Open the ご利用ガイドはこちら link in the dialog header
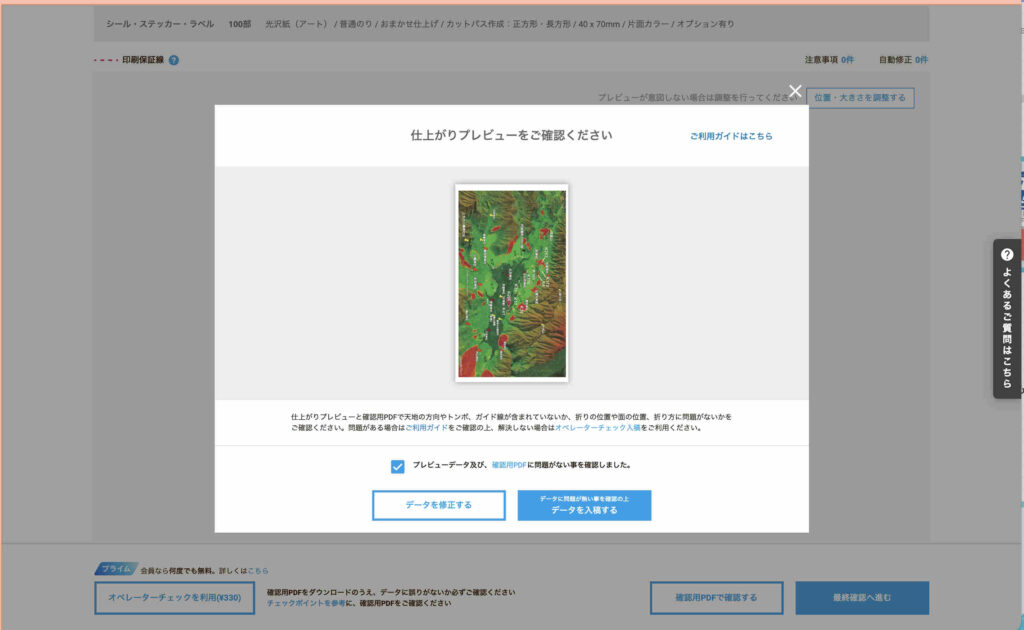The width and height of the screenshot is (1024, 630). 730,136
